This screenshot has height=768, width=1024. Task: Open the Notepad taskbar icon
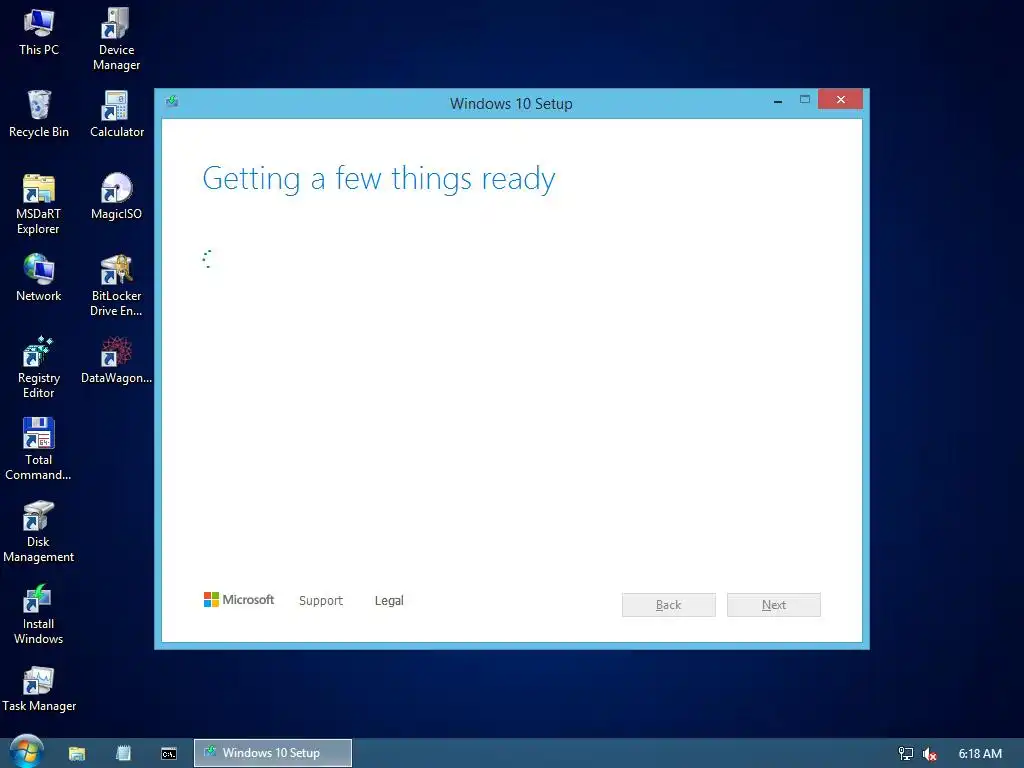(x=123, y=753)
